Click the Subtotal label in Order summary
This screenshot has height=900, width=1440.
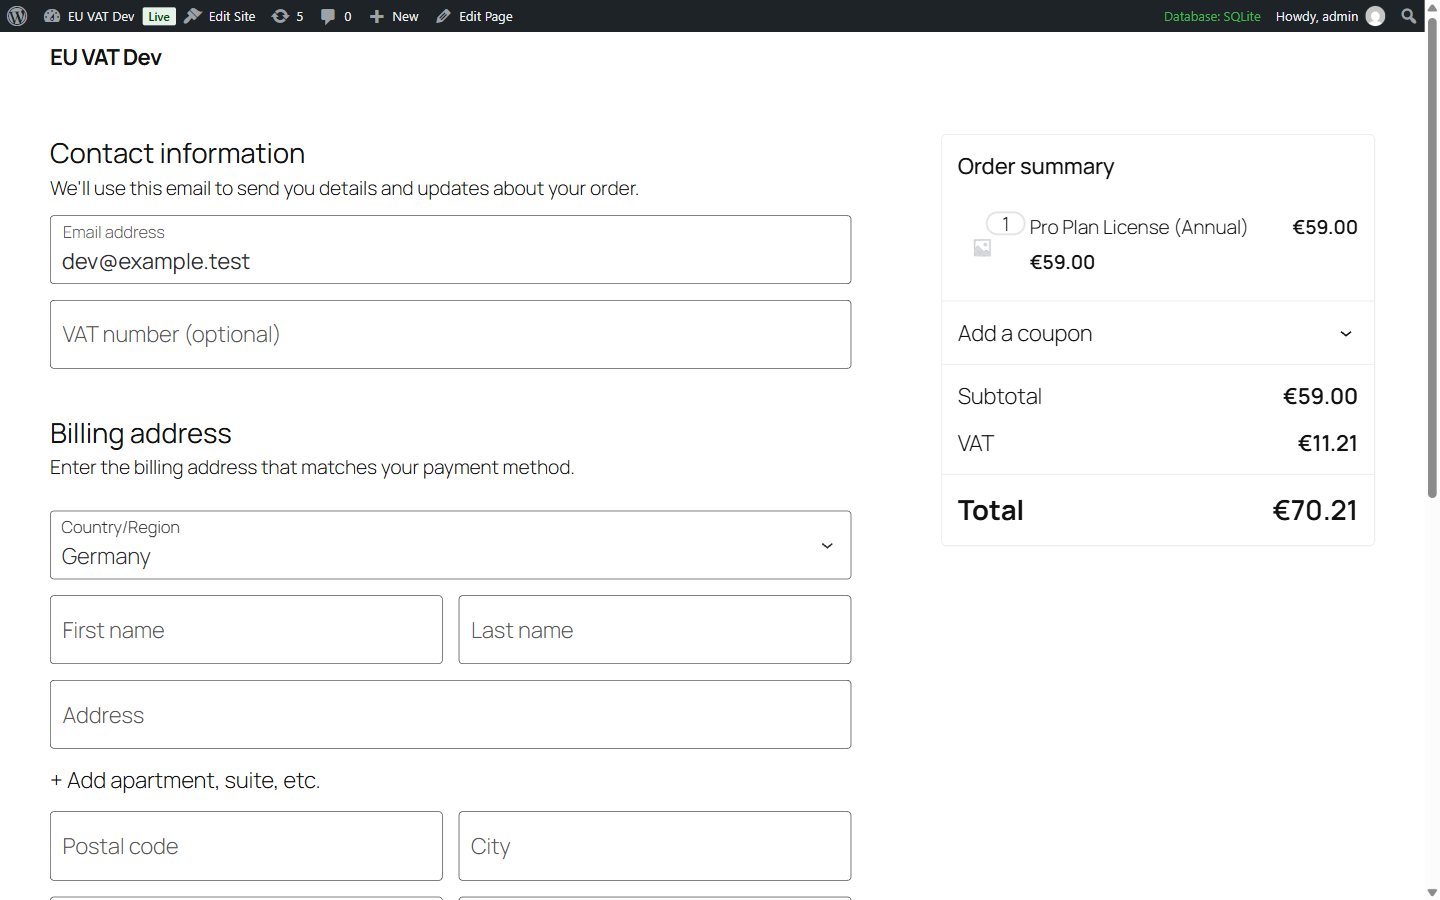tap(999, 396)
